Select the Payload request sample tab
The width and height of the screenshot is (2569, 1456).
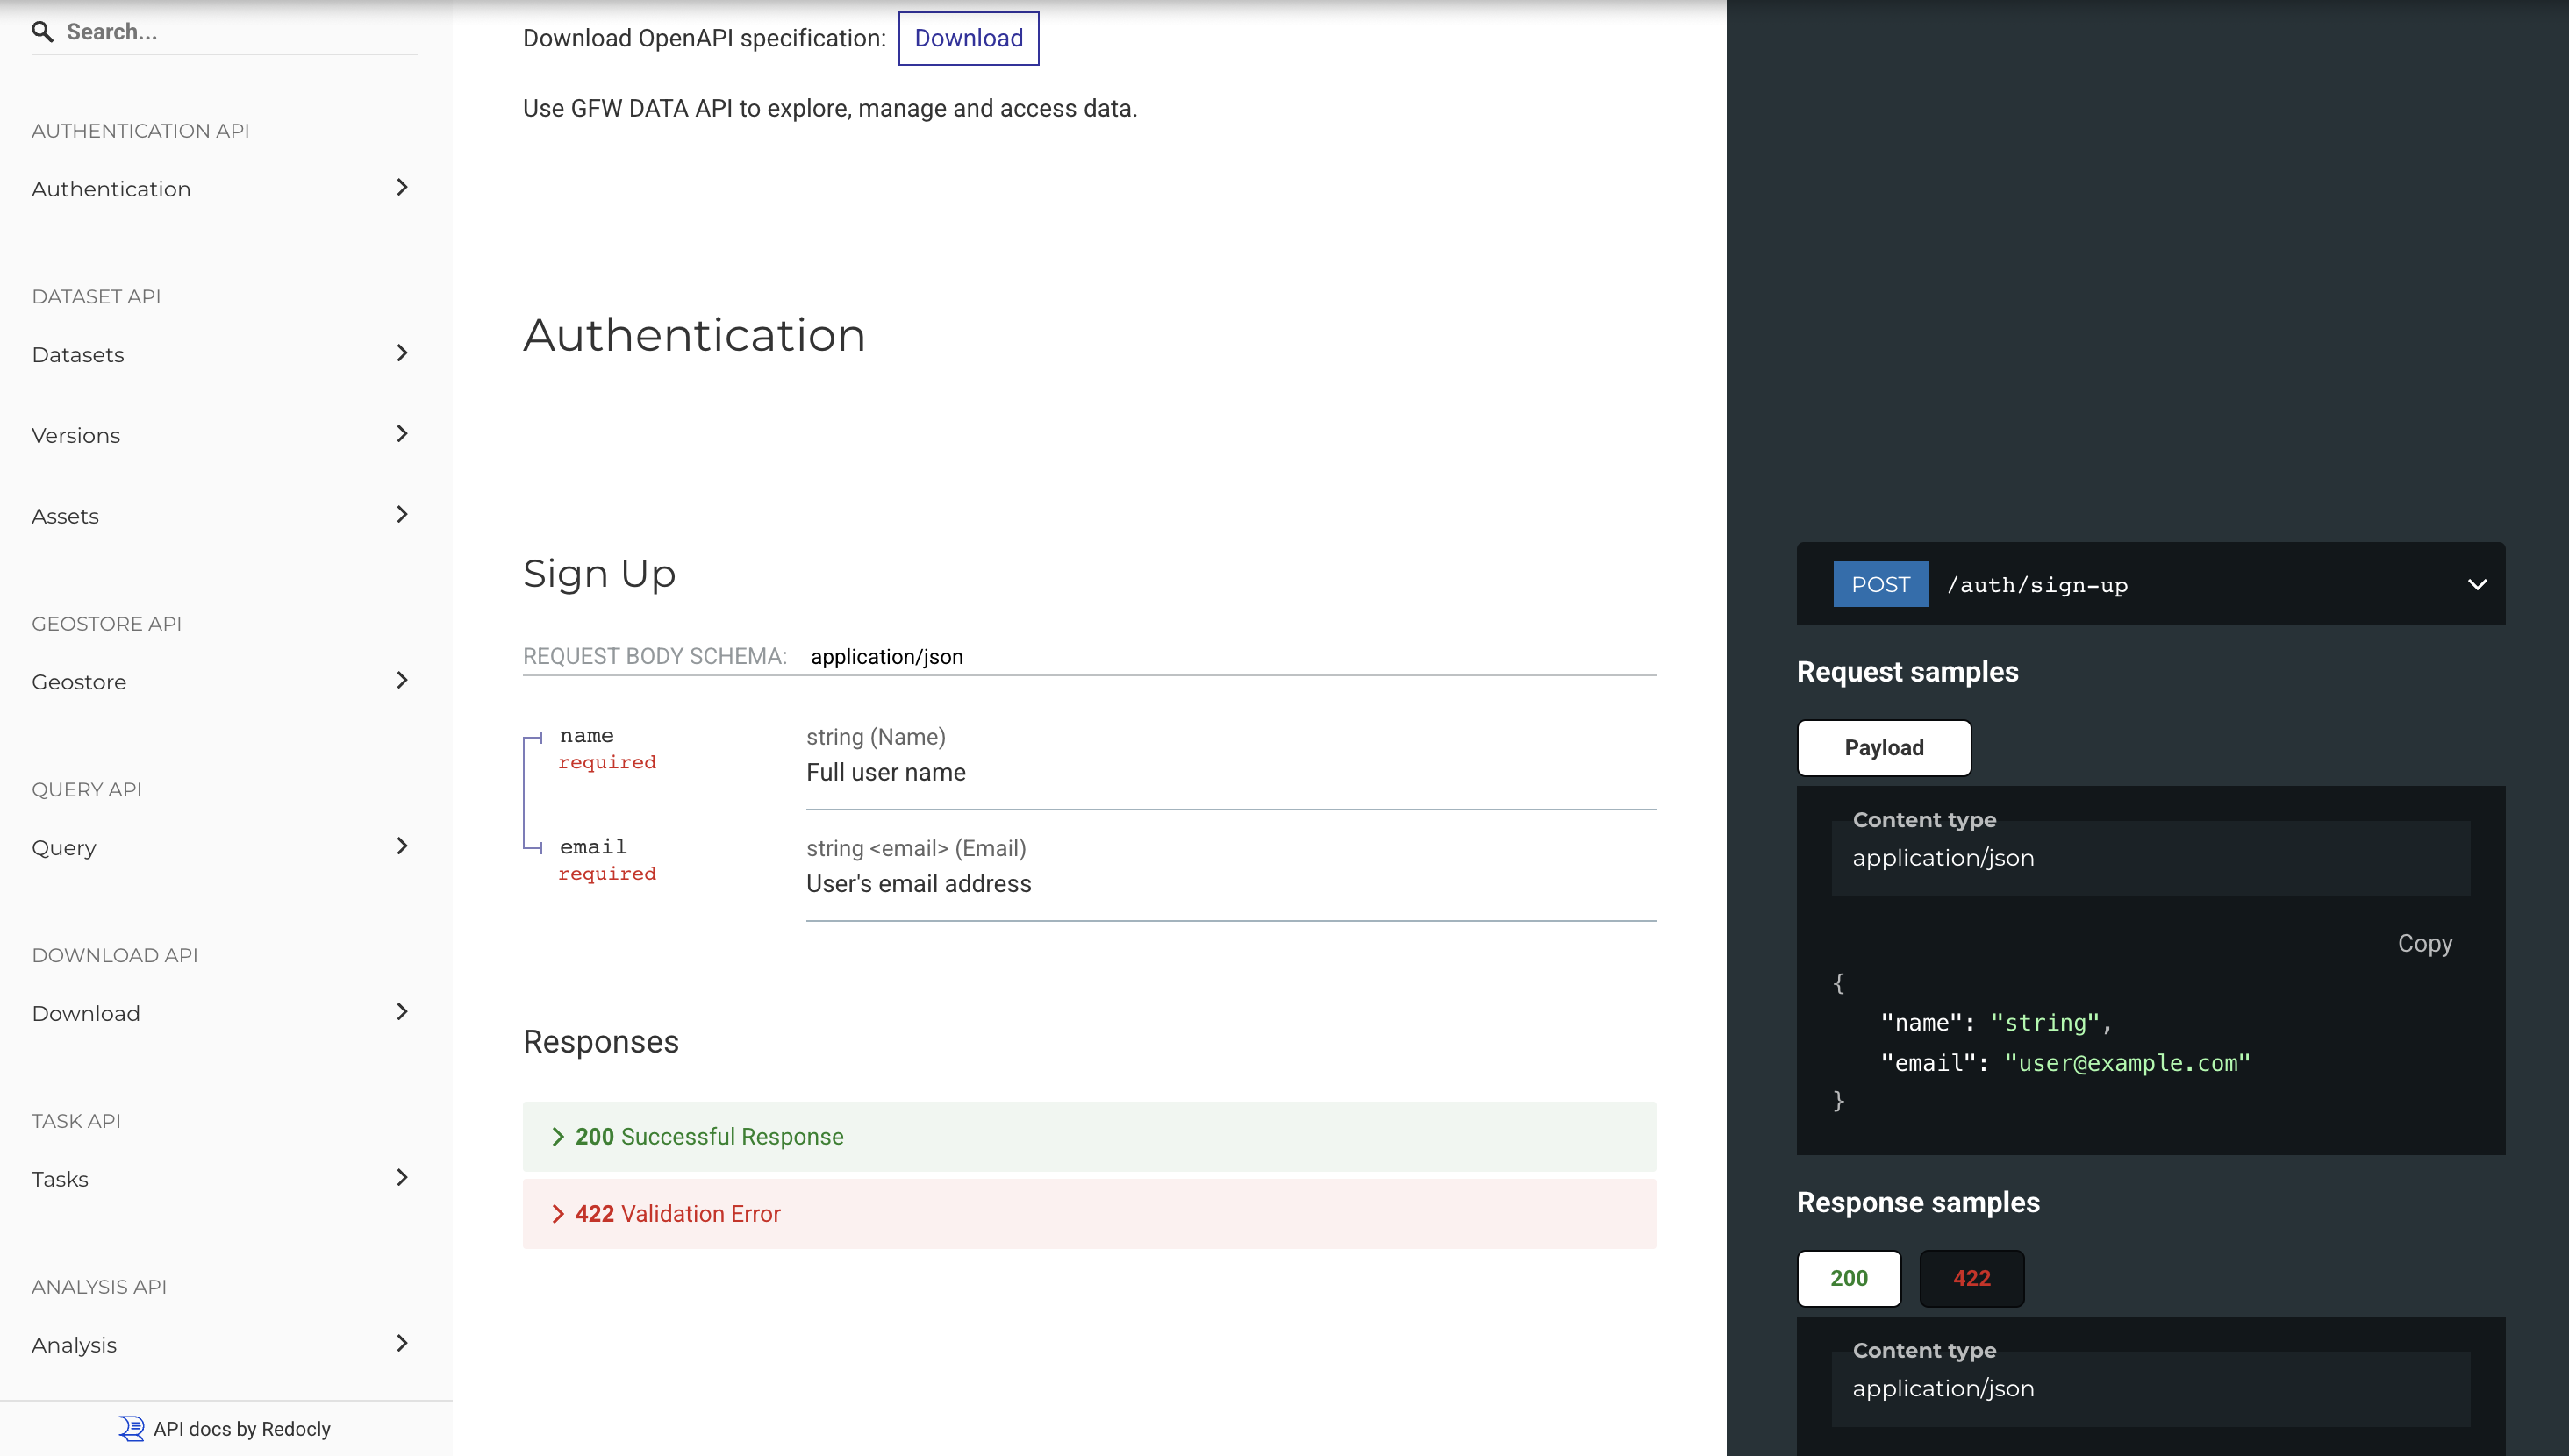1883,748
